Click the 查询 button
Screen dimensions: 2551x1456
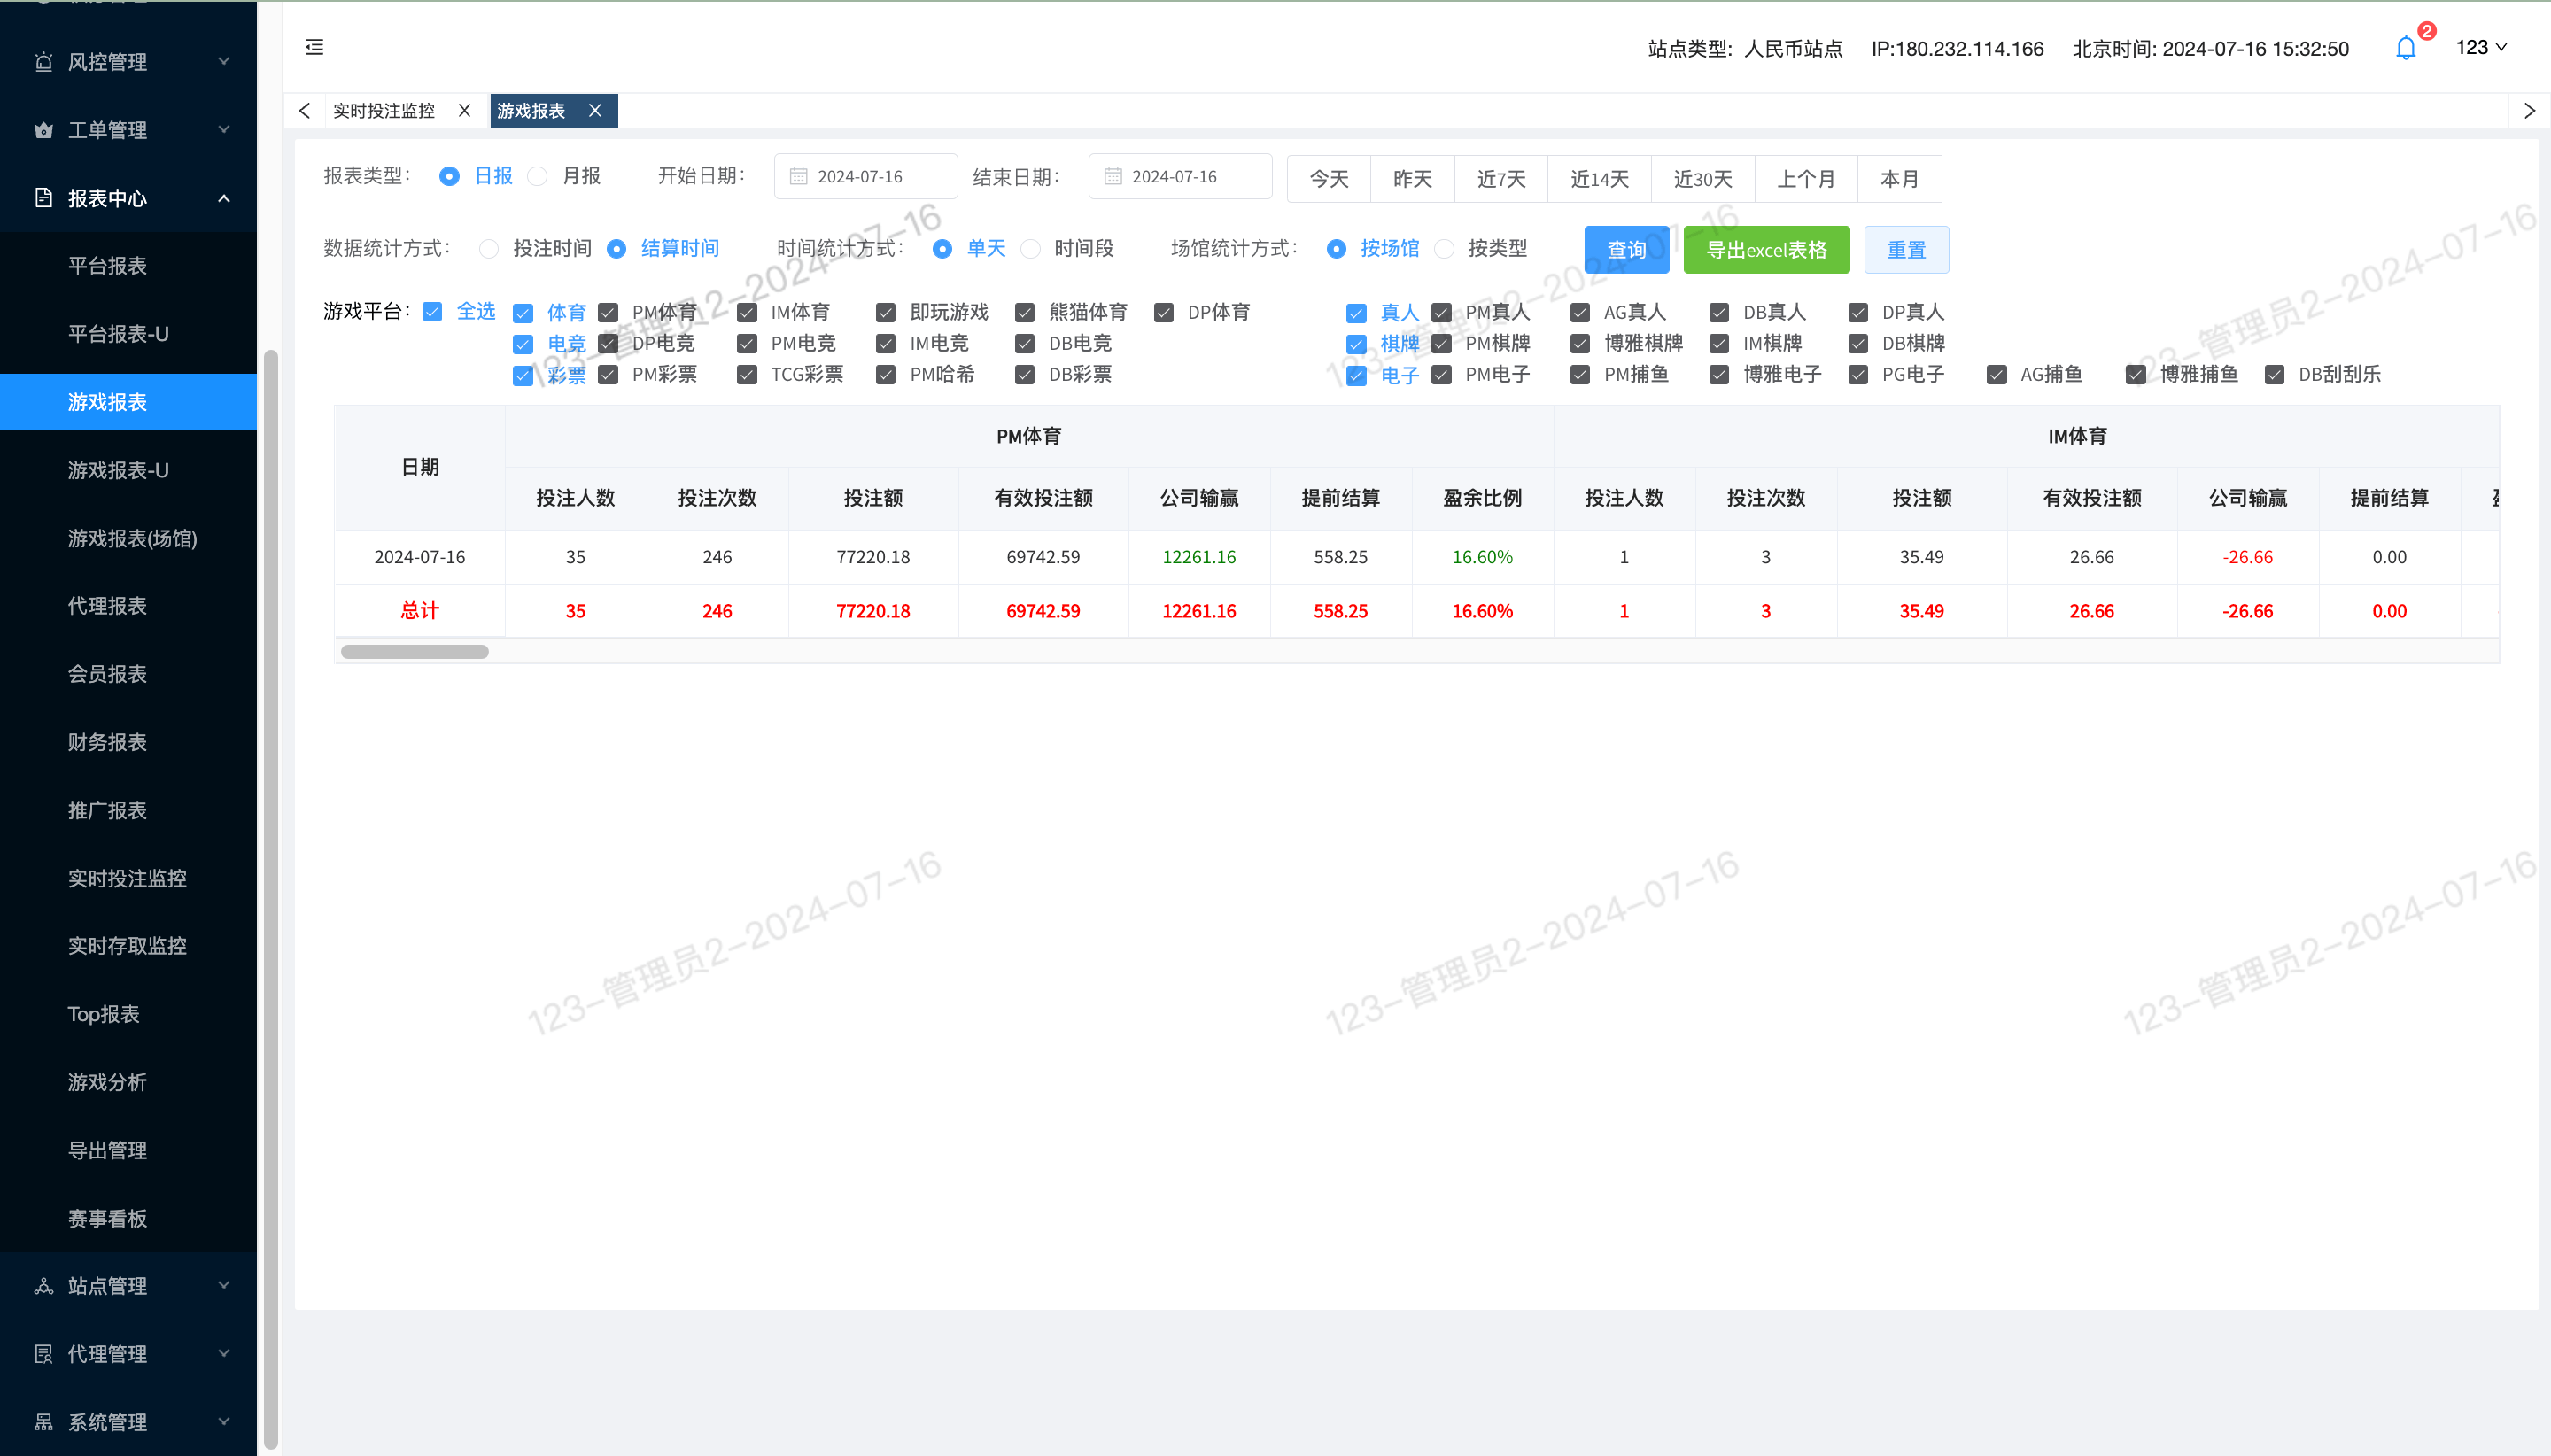coord(1626,250)
